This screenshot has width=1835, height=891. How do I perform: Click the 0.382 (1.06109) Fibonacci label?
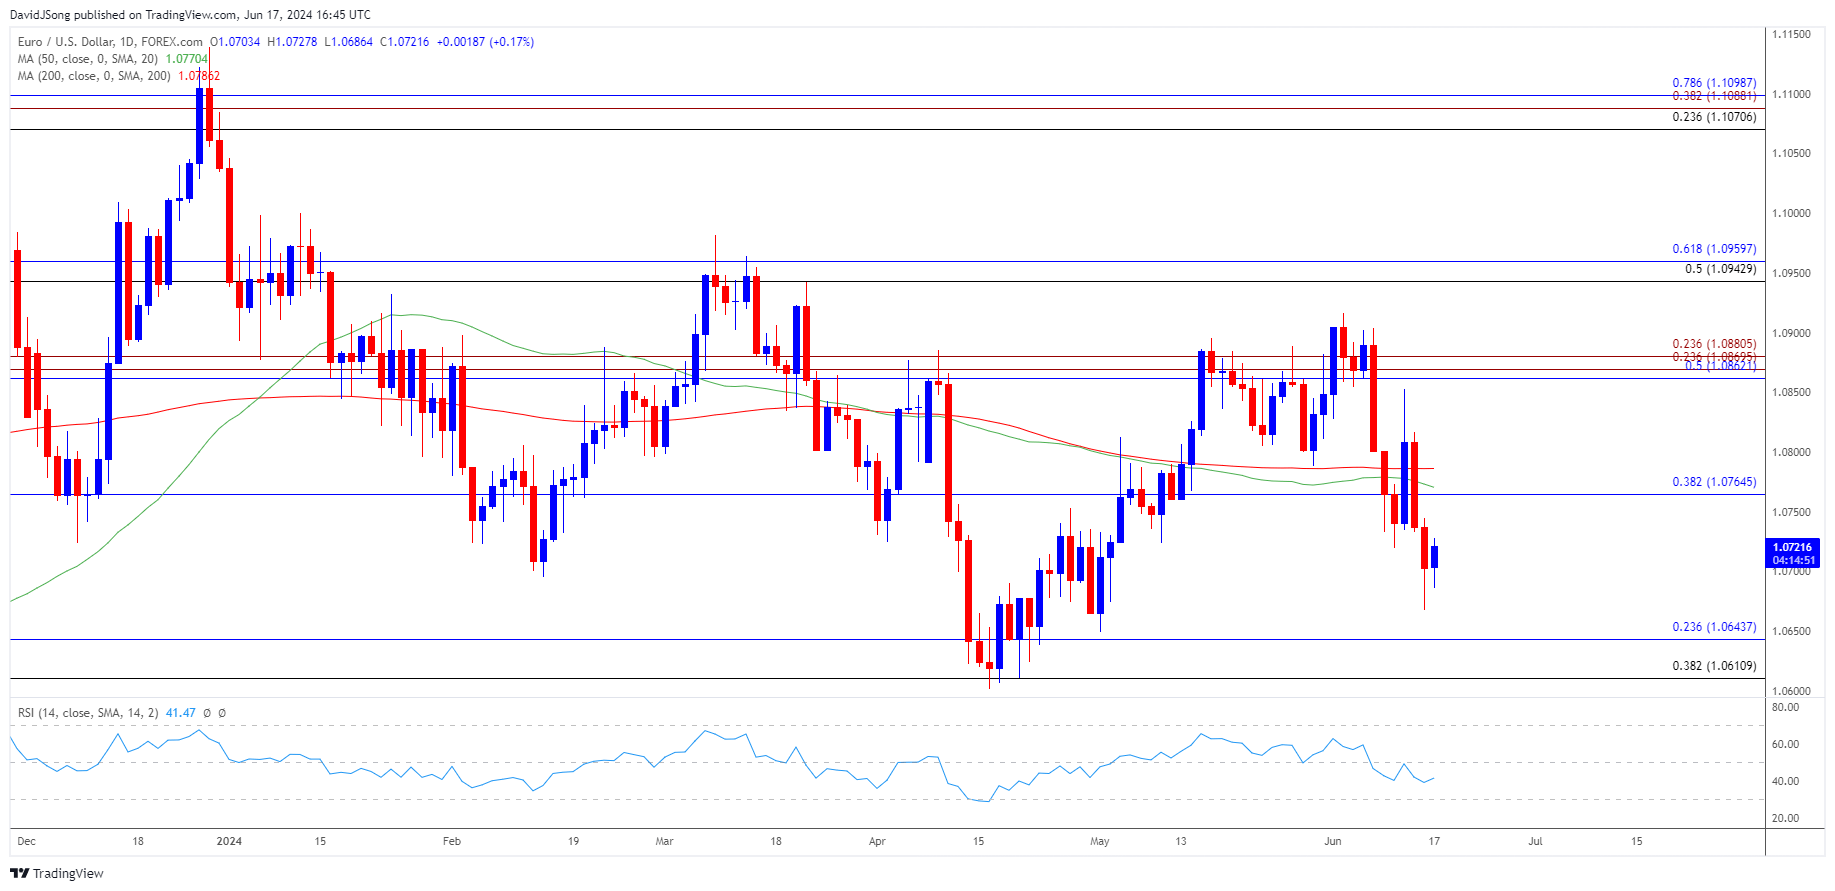(x=1714, y=666)
